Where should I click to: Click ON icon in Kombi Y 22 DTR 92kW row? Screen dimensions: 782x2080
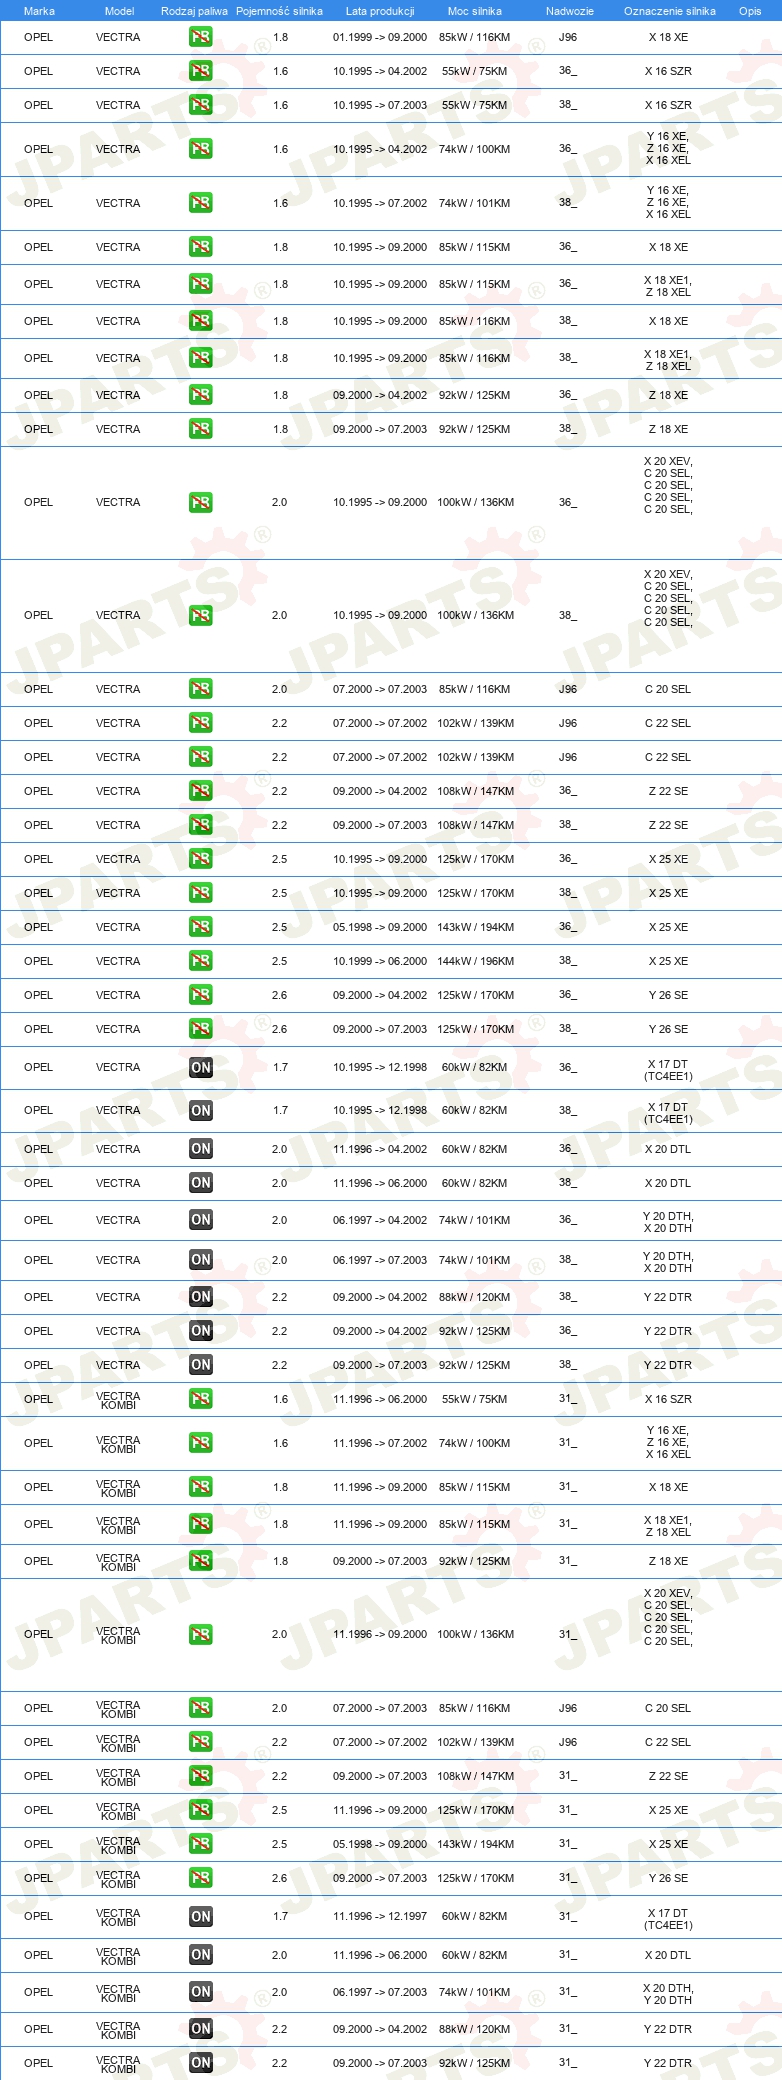click(200, 2063)
